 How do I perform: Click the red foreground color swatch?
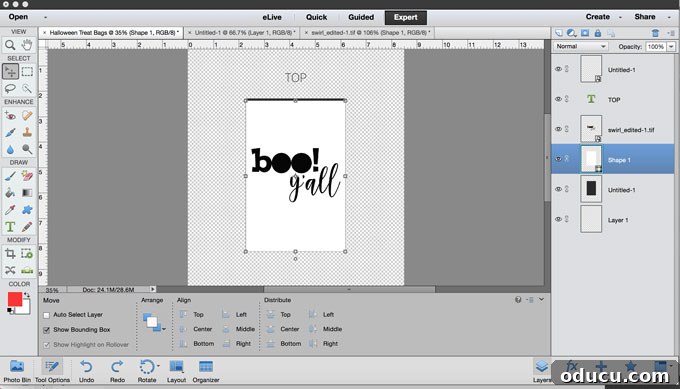point(15,299)
